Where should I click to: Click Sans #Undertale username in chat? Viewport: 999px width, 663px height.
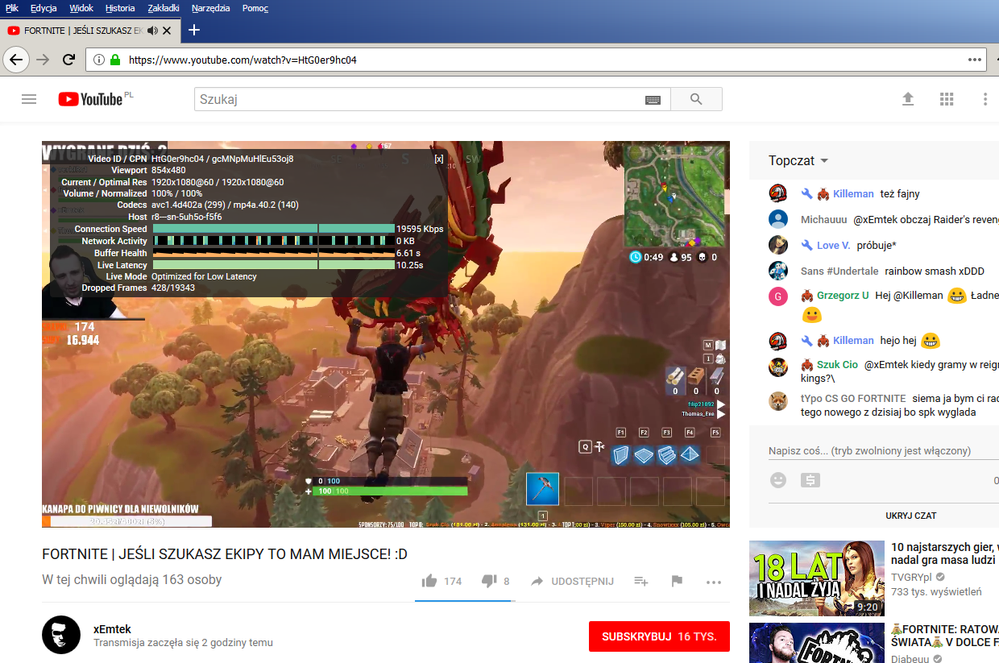point(839,271)
